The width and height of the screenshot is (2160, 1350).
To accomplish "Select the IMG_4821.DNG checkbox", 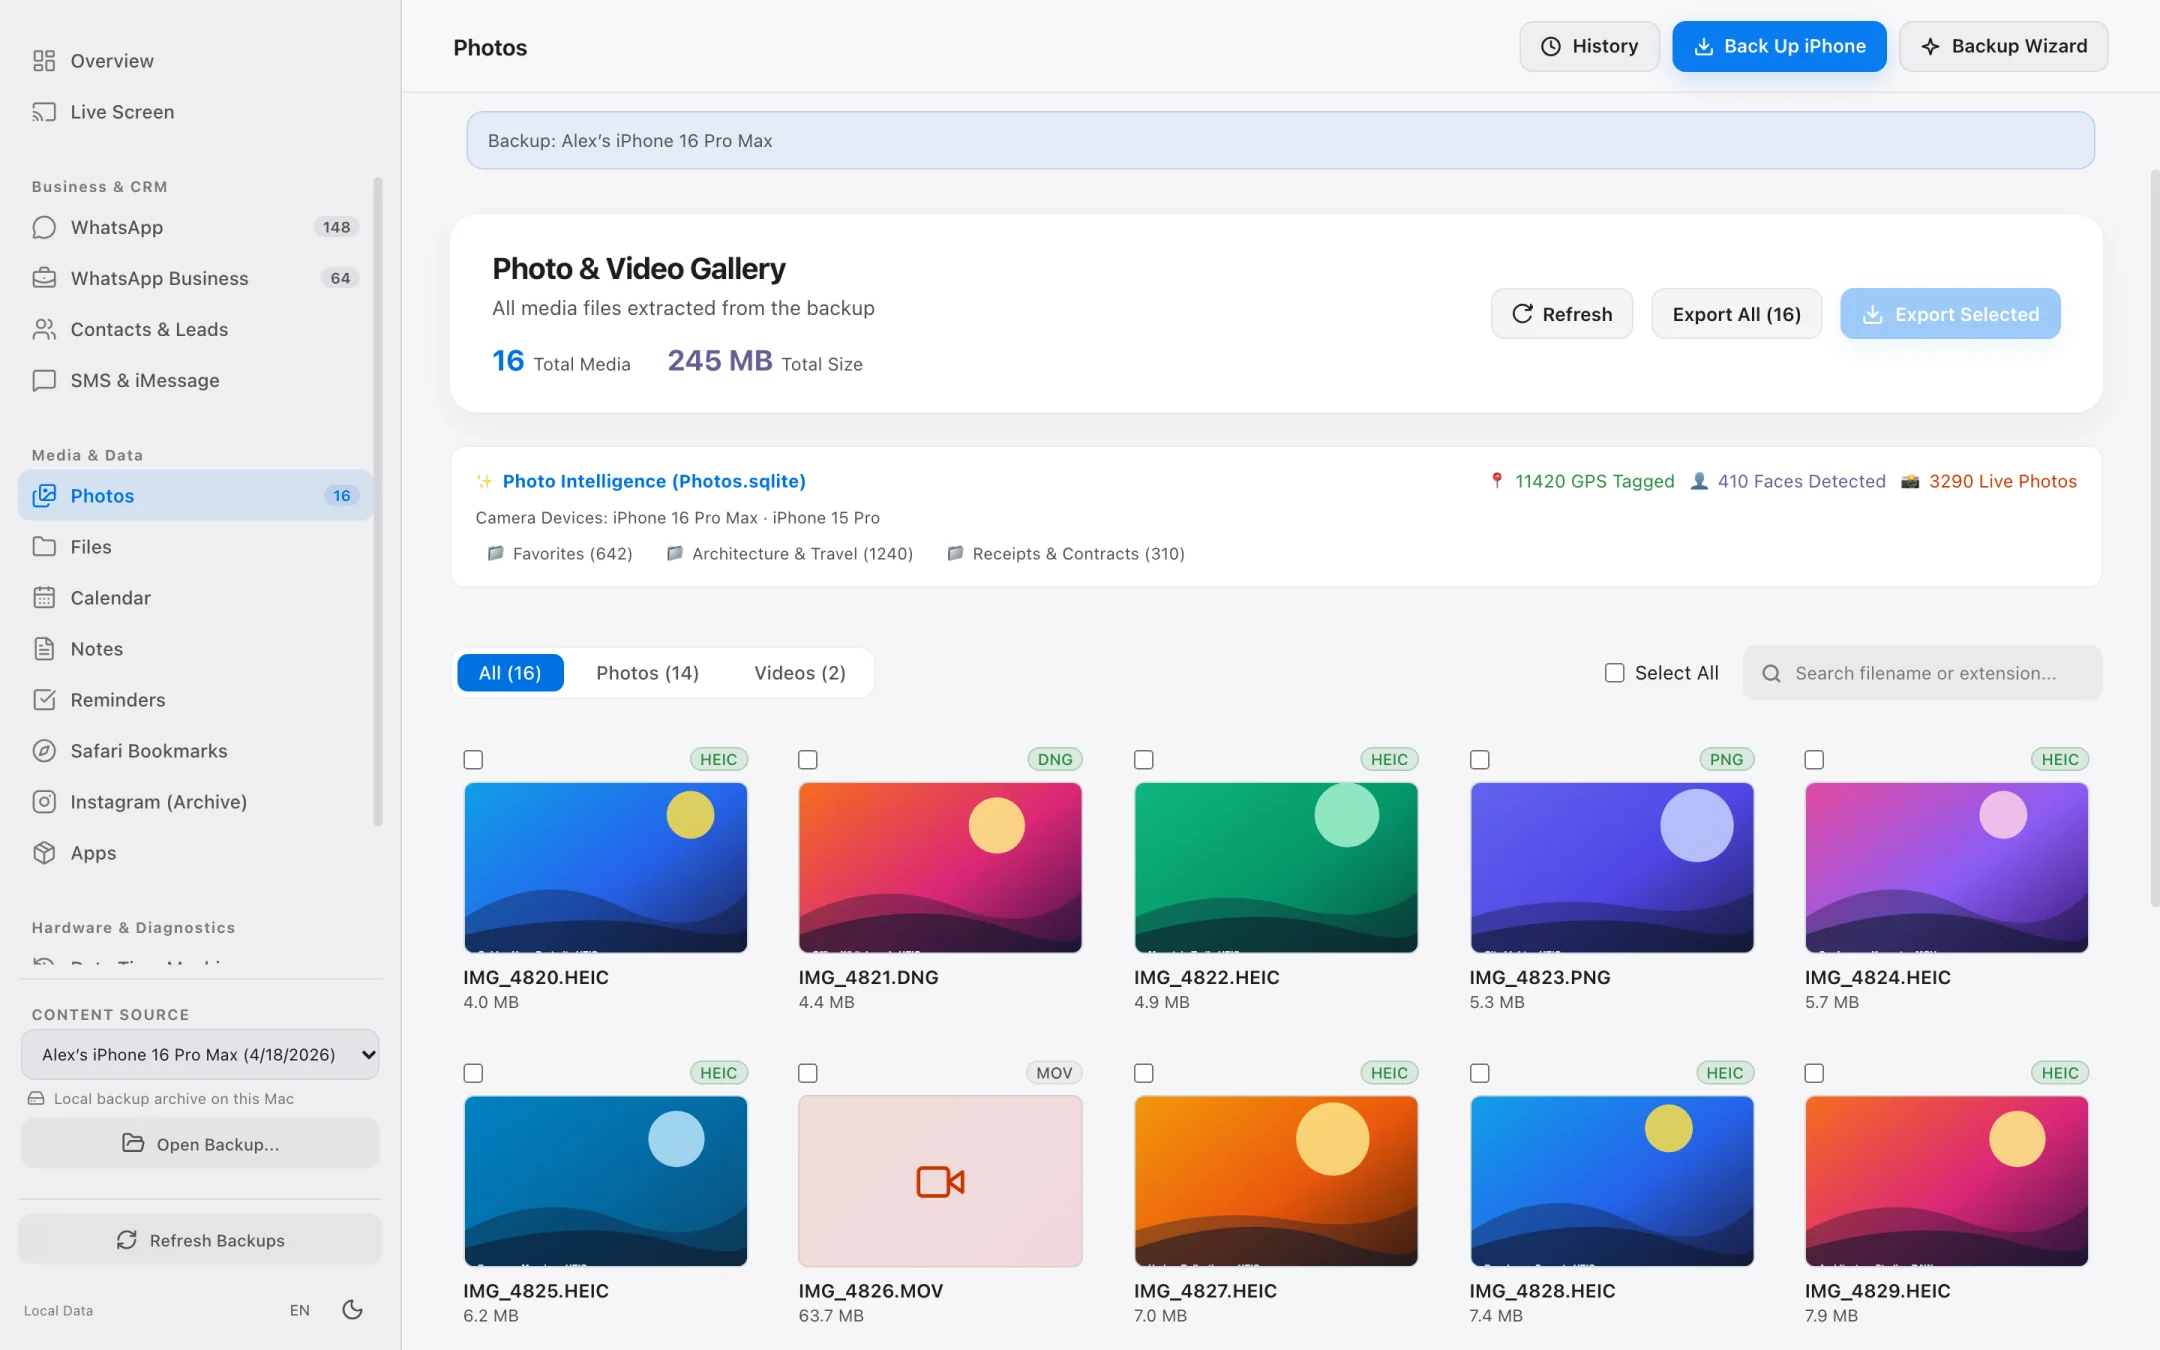I will 808,760.
